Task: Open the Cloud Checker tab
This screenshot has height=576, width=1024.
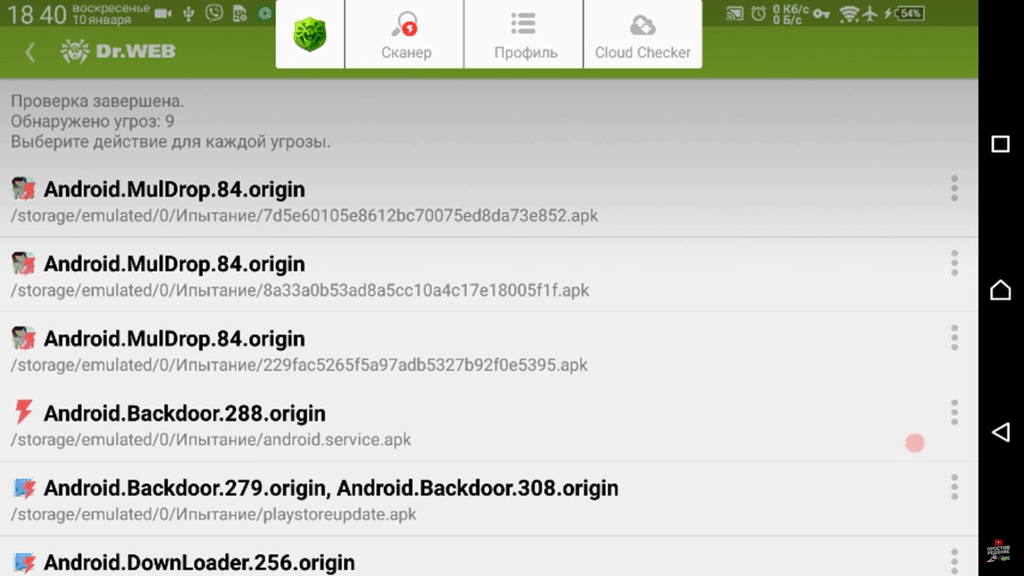Action: click(x=642, y=35)
